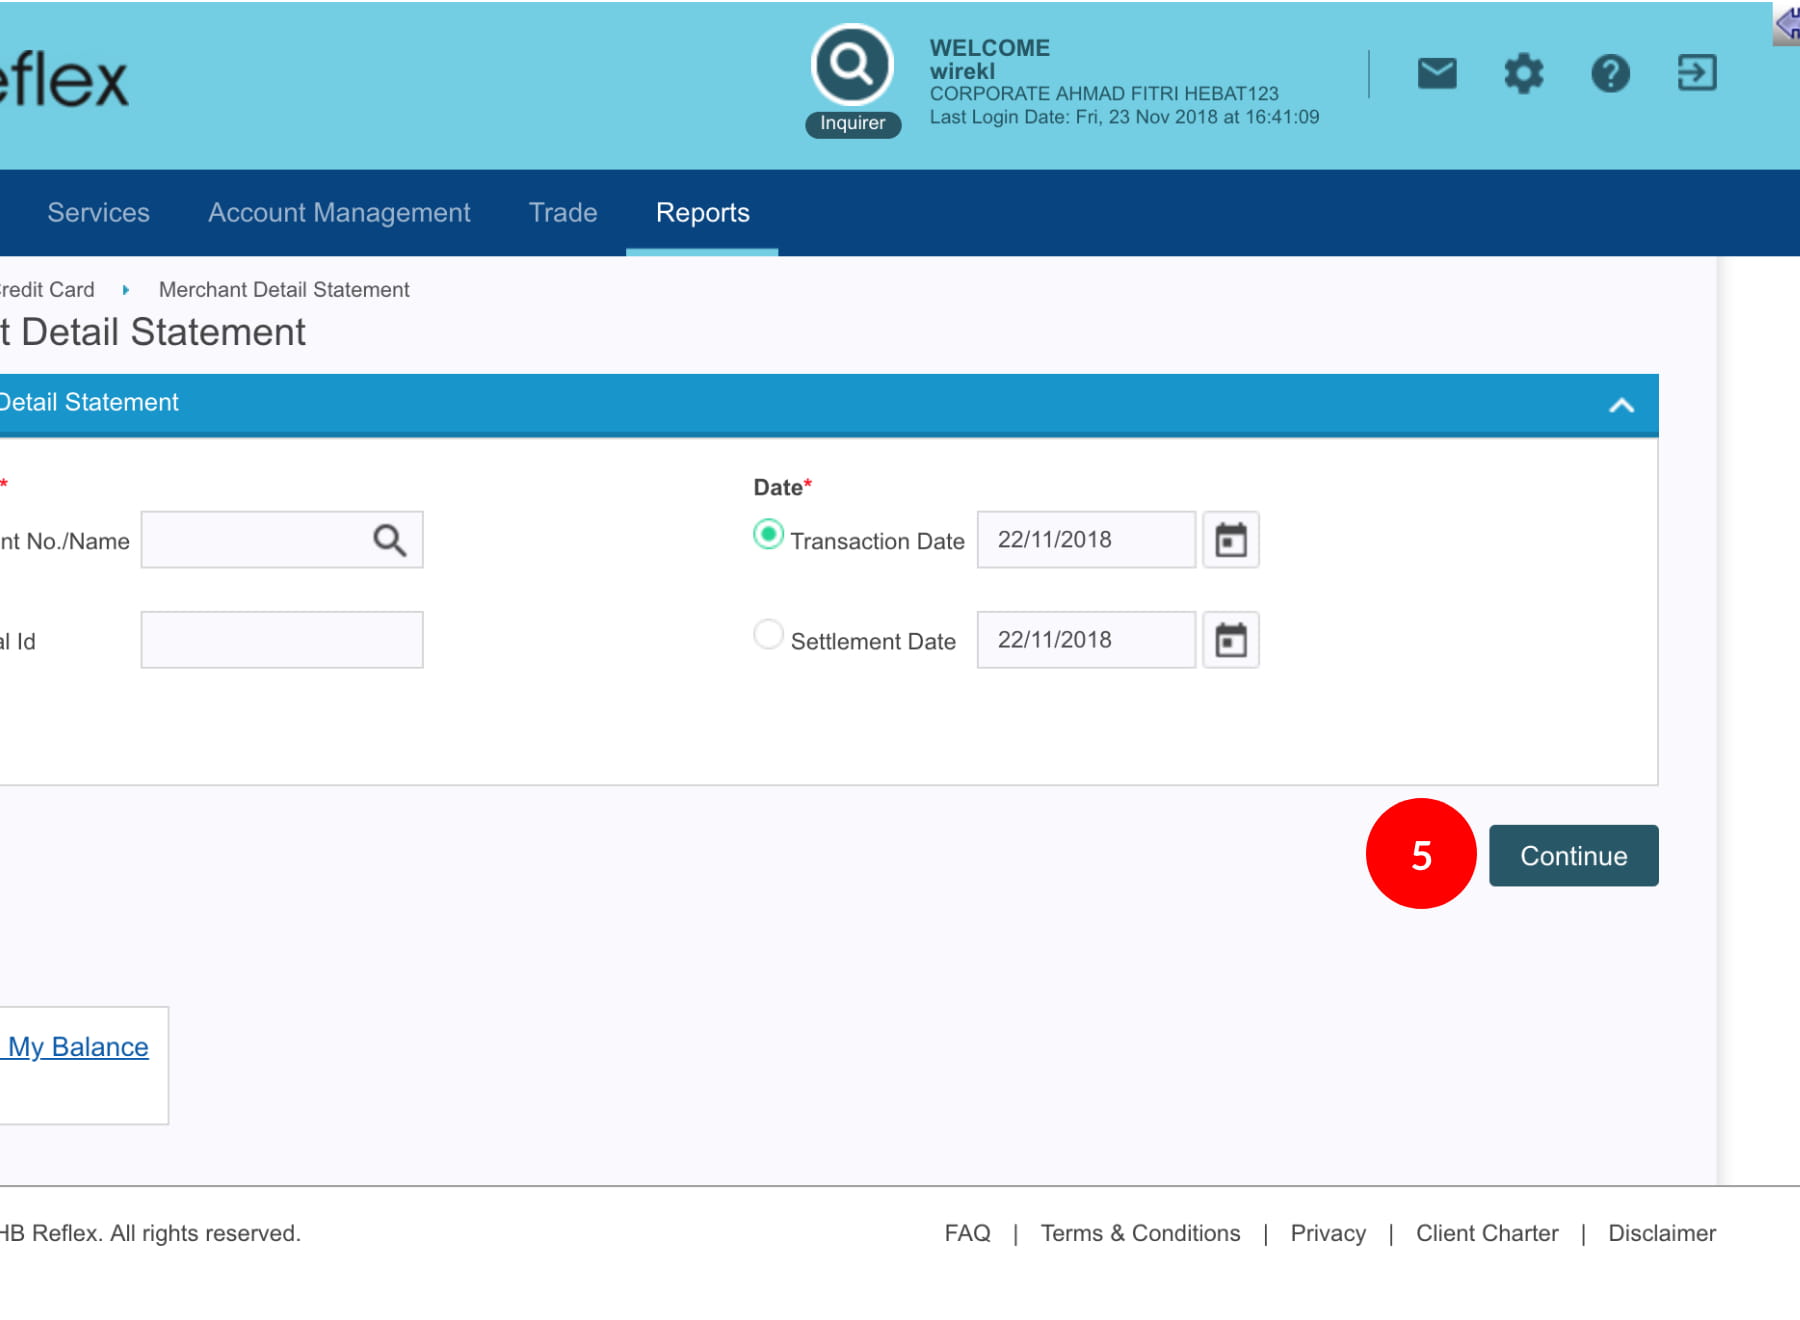
Task: Click the Transaction Date text field
Action: (x=1085, y=540)
